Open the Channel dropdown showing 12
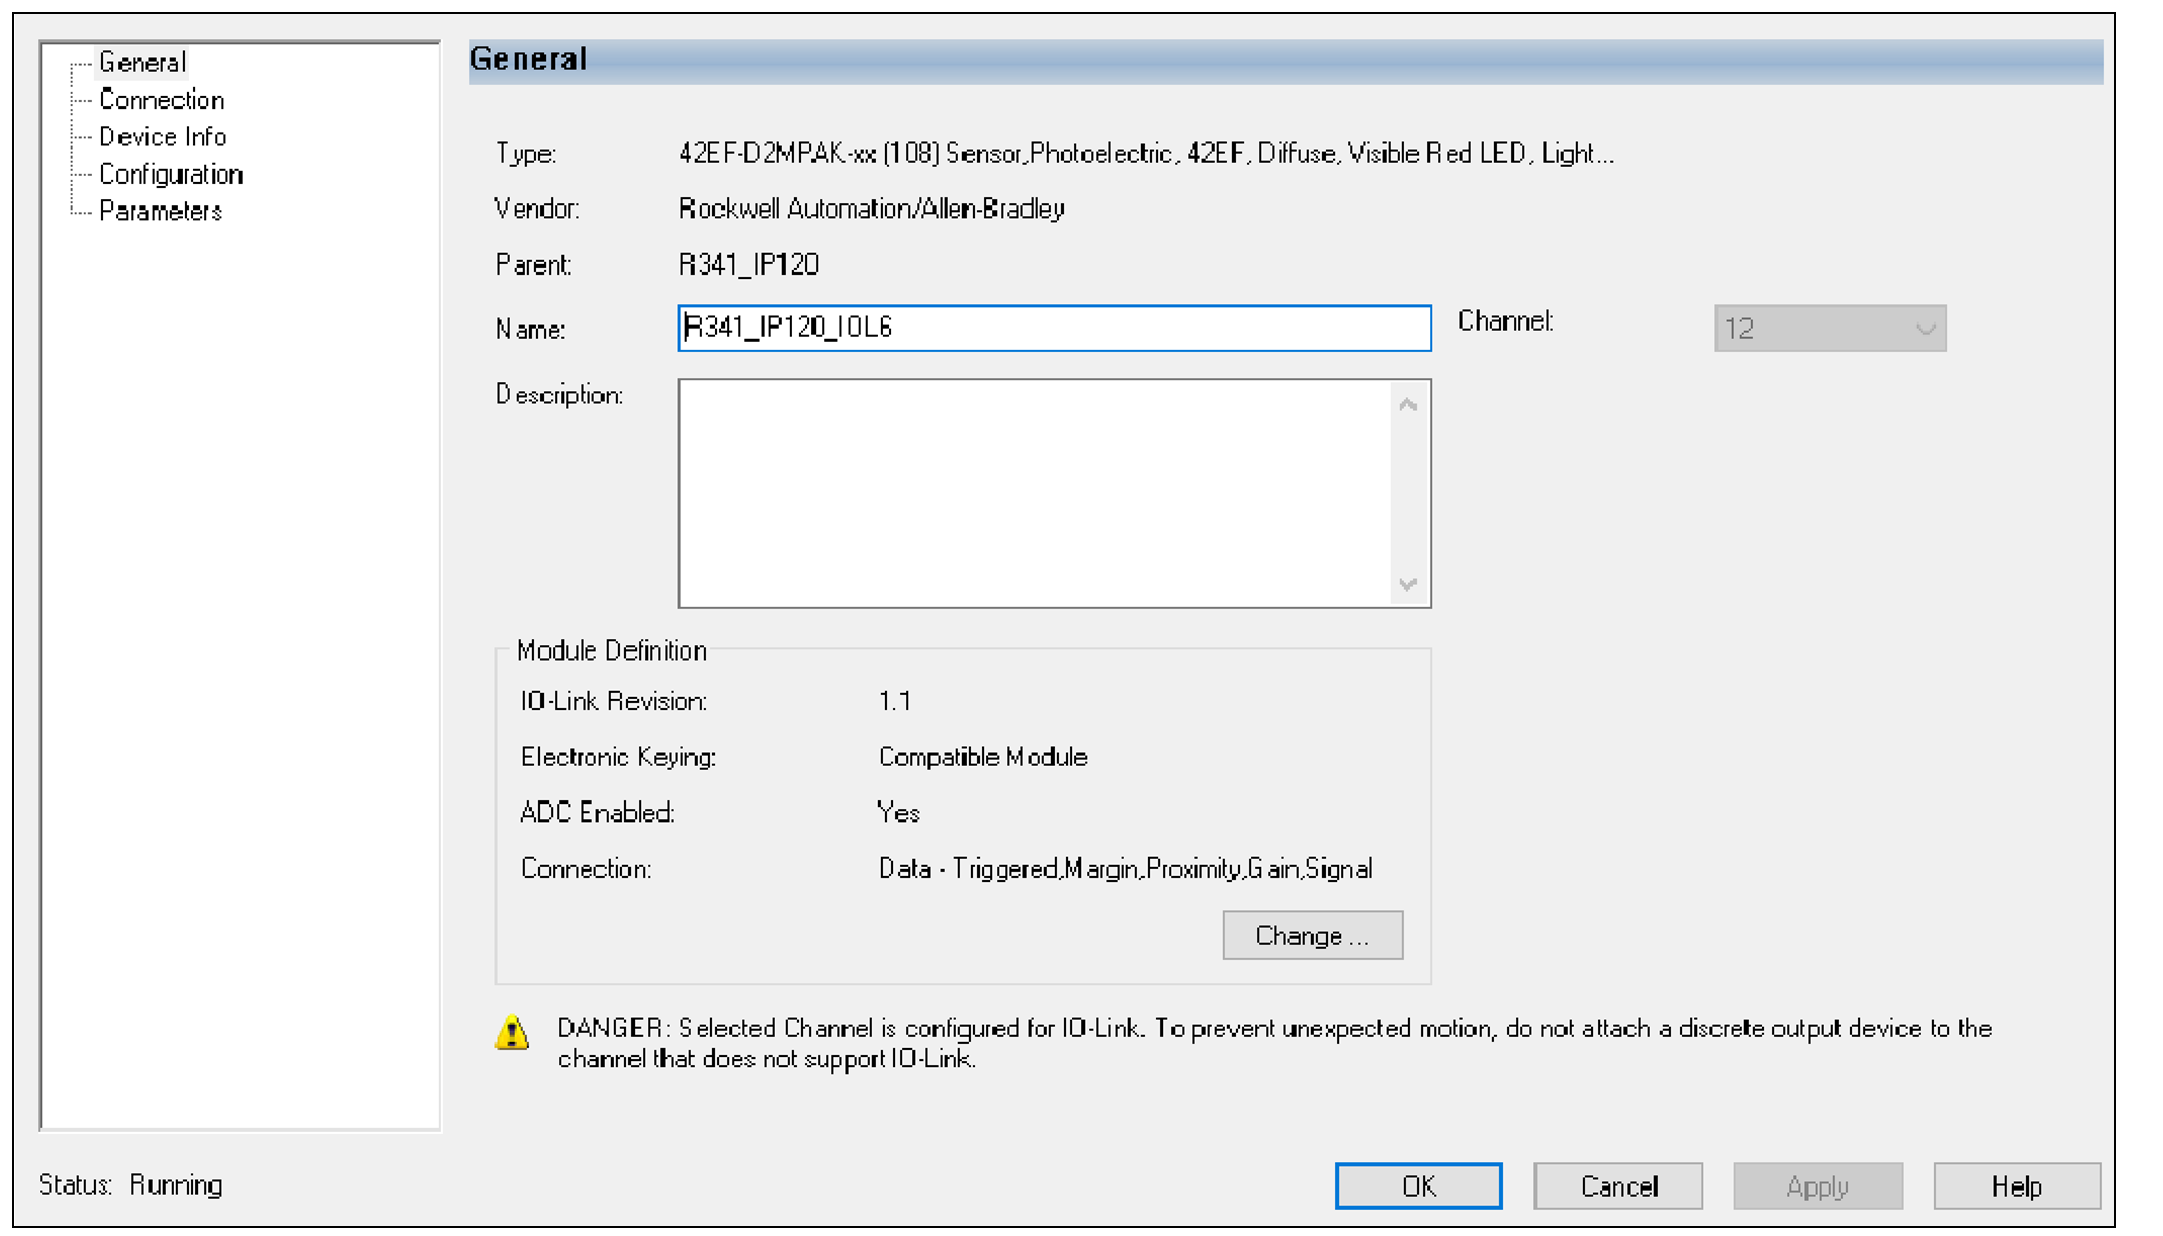The width and height of the screenshot is (2163, 1236). pyautogui.click(x=1829, y=328)
